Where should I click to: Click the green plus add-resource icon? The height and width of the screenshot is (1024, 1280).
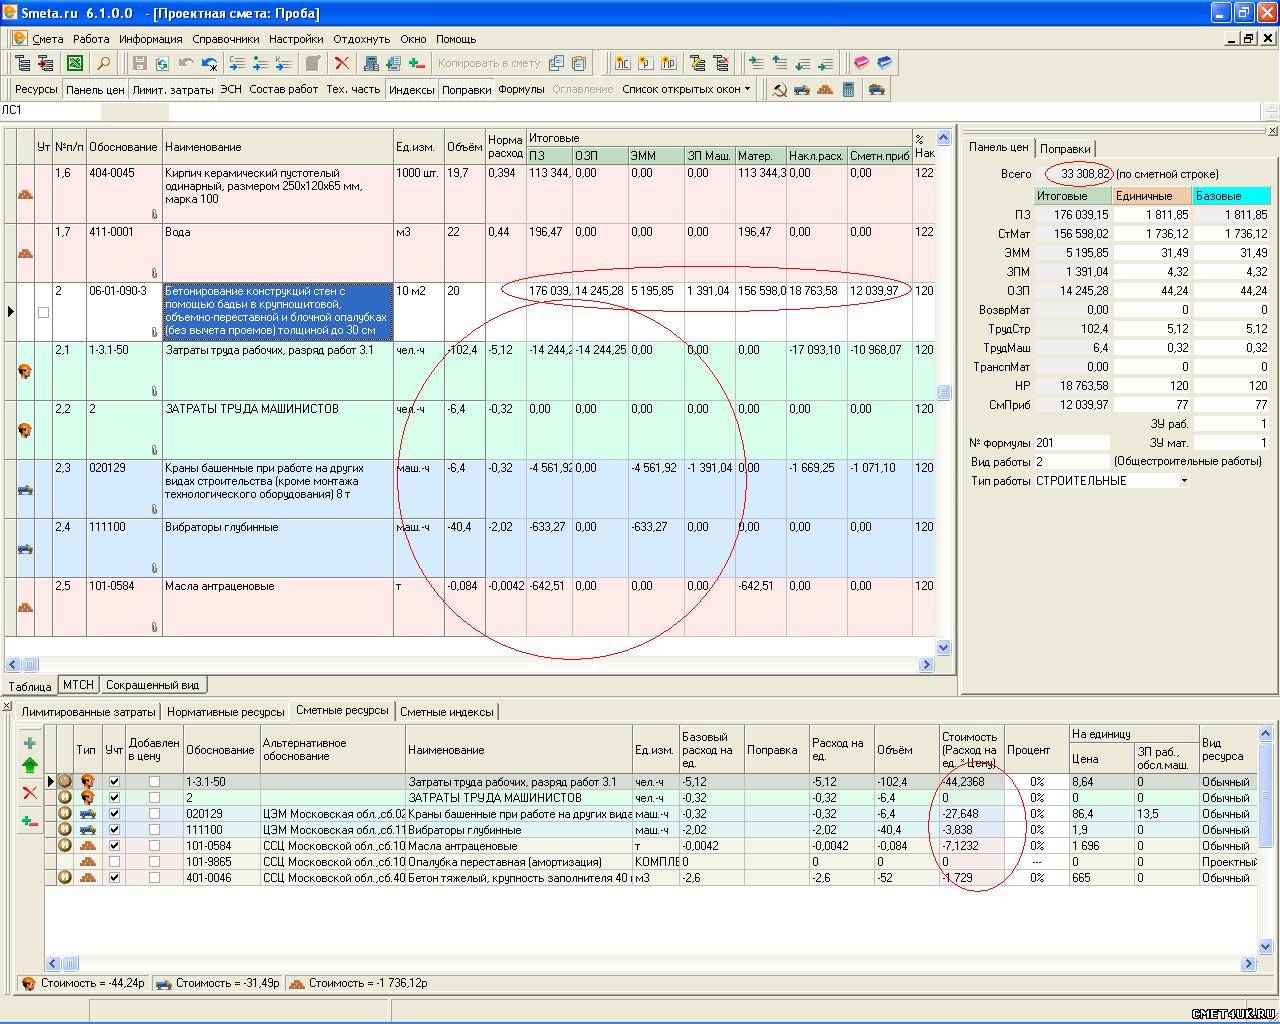click(x=29, y=743)
